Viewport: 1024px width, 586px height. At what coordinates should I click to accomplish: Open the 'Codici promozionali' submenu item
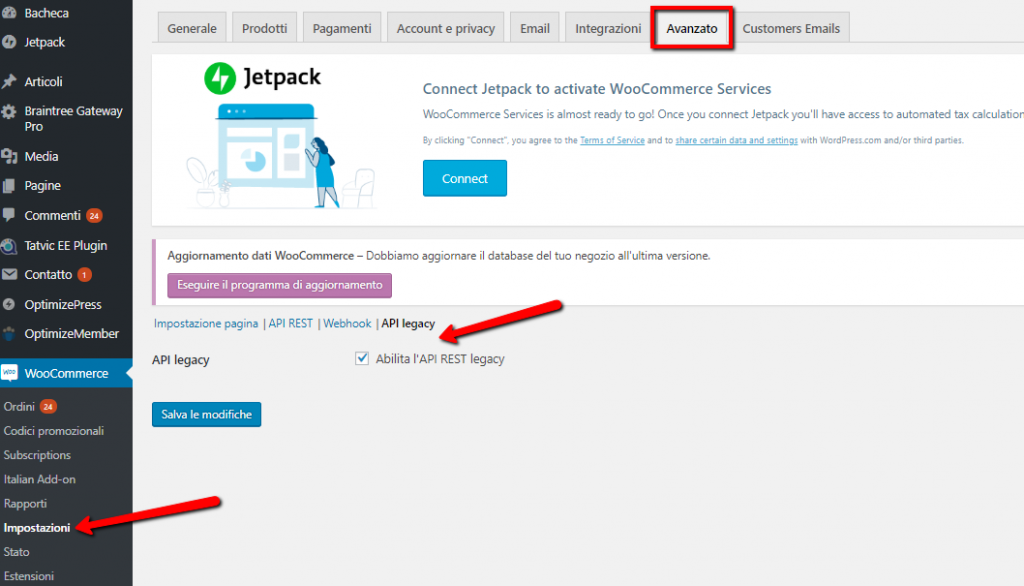[x=54, y=431]
